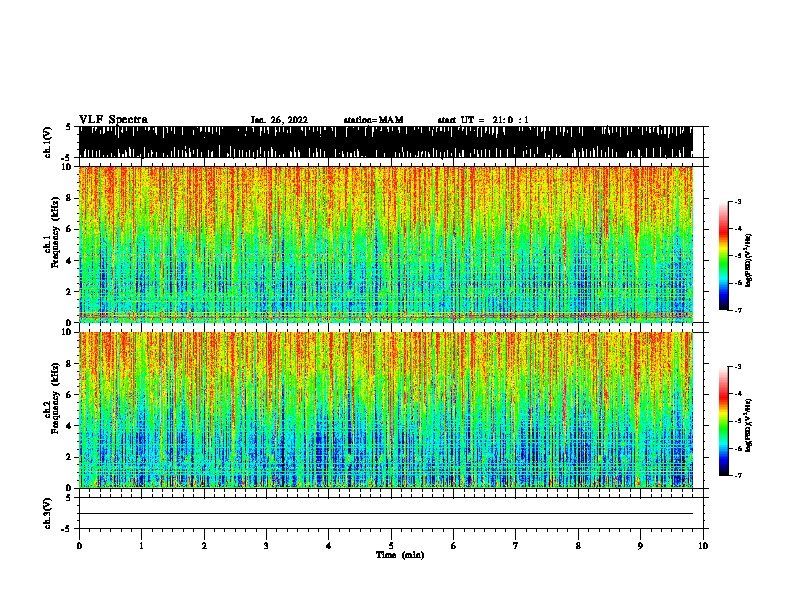Viewport: 792px width, 612px height.
Task: Click the "Time (min)" x-axis label
Action: (x=400, y=555)
